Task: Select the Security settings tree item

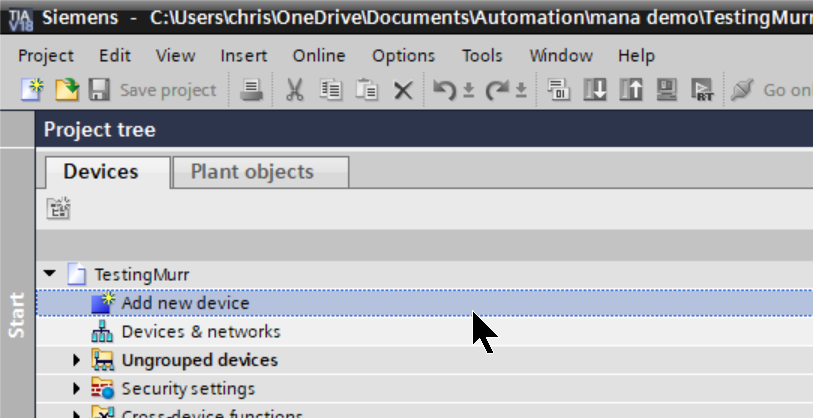Action: click(x=188, y=388)
